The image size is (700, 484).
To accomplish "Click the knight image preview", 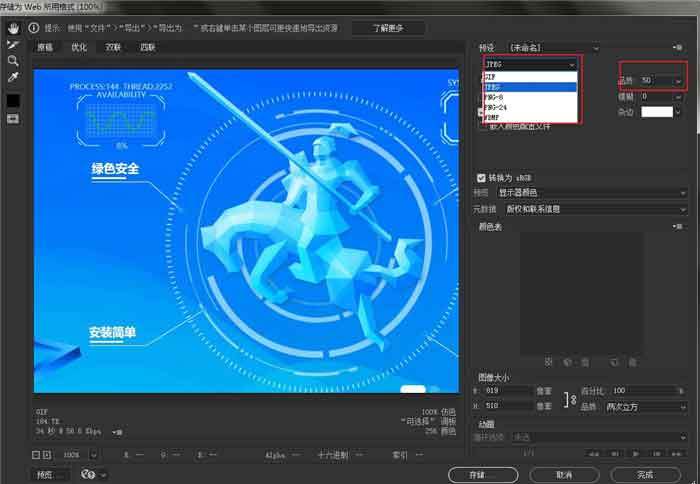I will (246, 231).
